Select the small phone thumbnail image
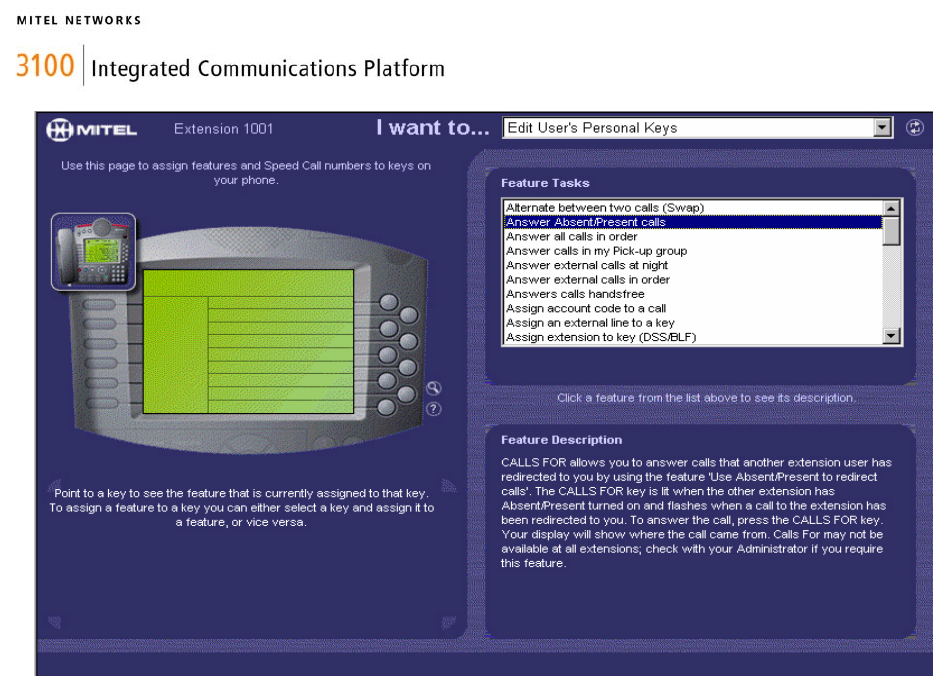 pyautogui.click(x=93, y=252)
